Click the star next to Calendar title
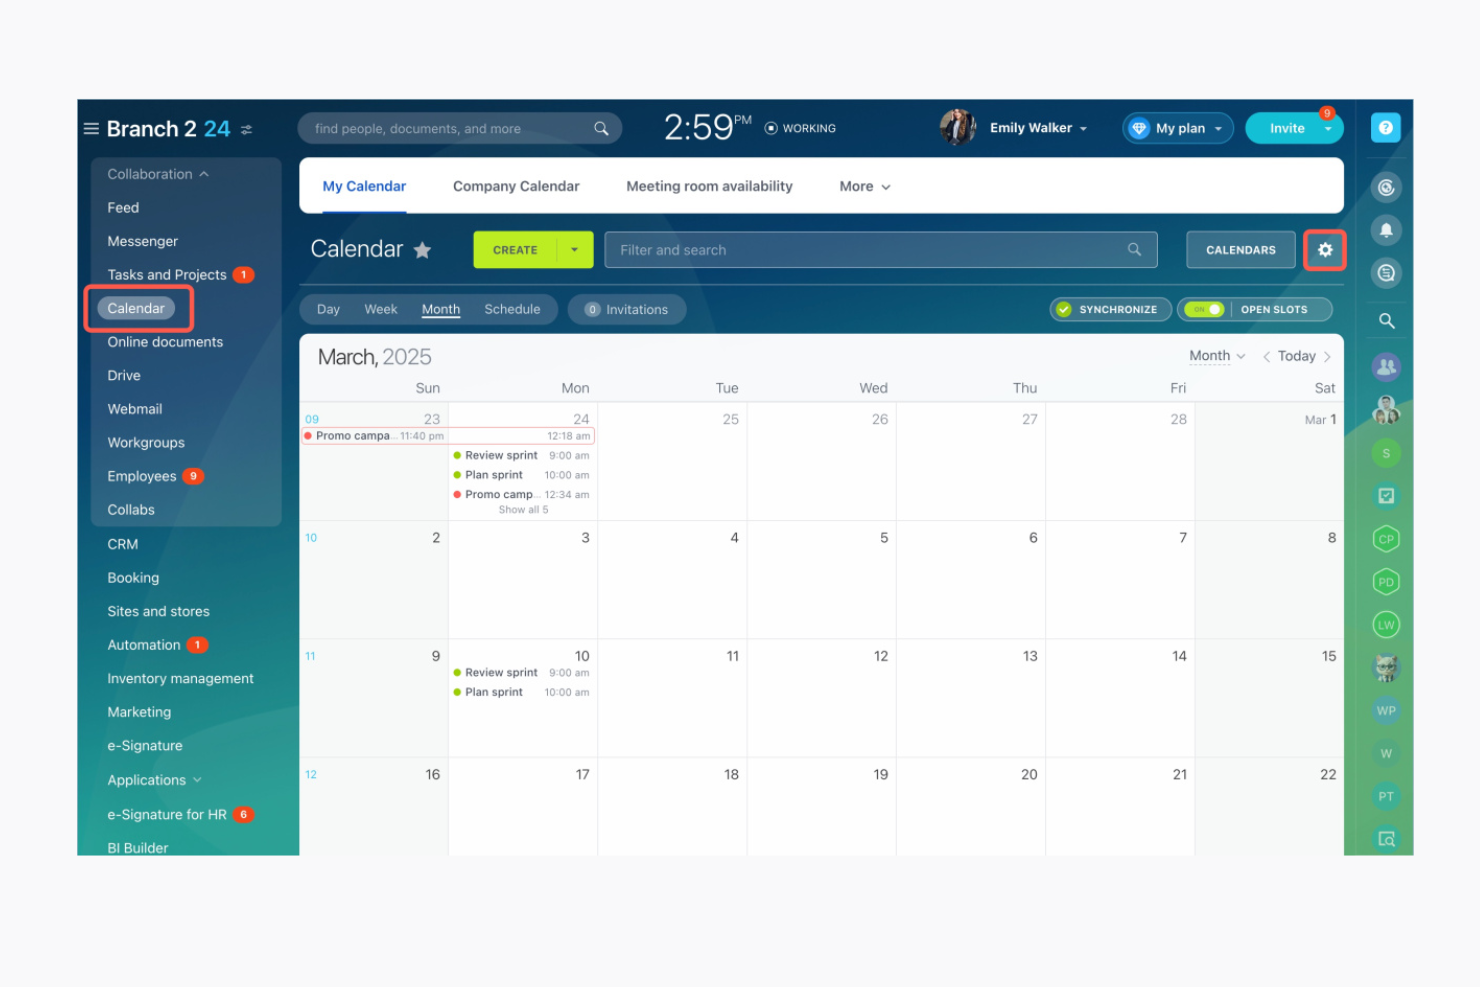The height and width of the screenshot is (987, 1480). [x=423, y=250]
